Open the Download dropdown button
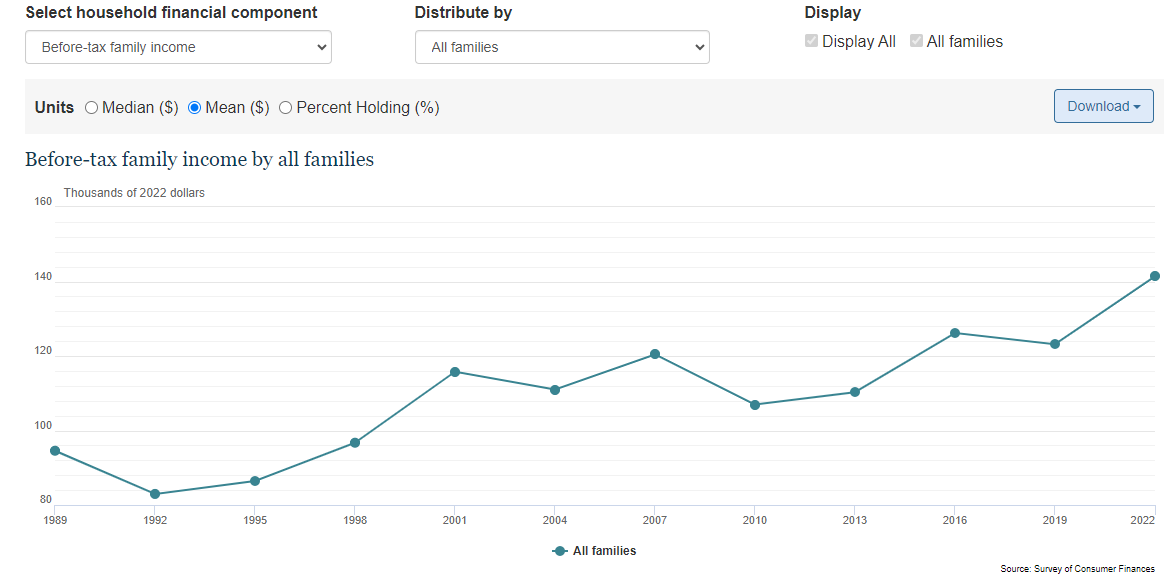The image size is (1164, 576). (1103, 106)
